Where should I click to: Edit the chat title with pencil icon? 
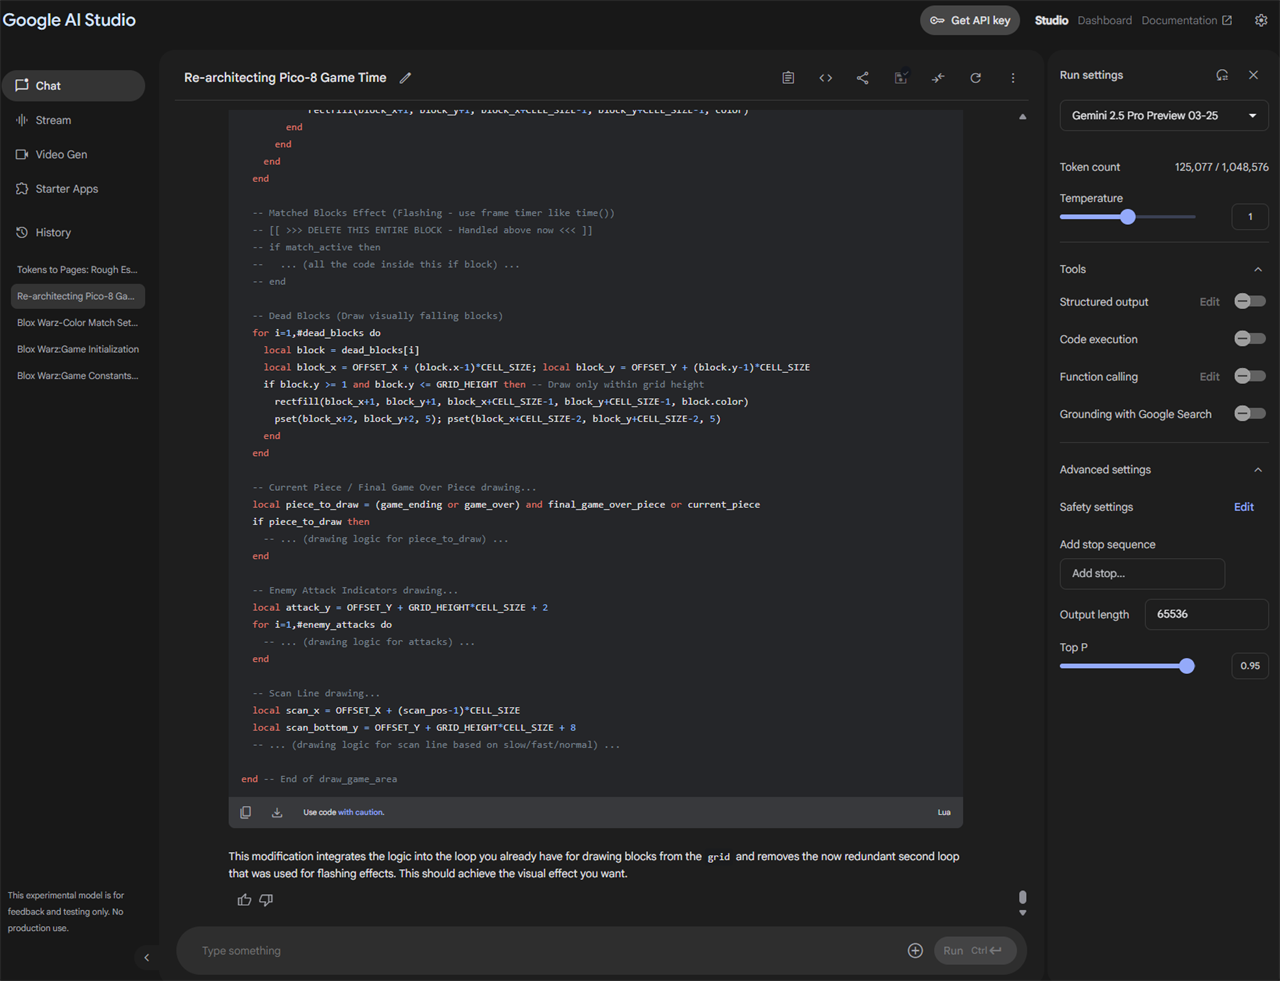click(405, 78)
